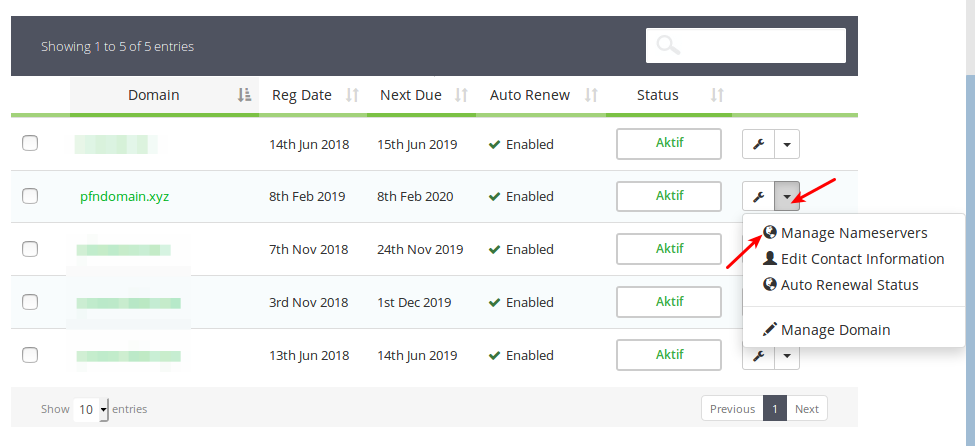Click the Reg Date column header
975x446 pixels.
pos(313,96)
